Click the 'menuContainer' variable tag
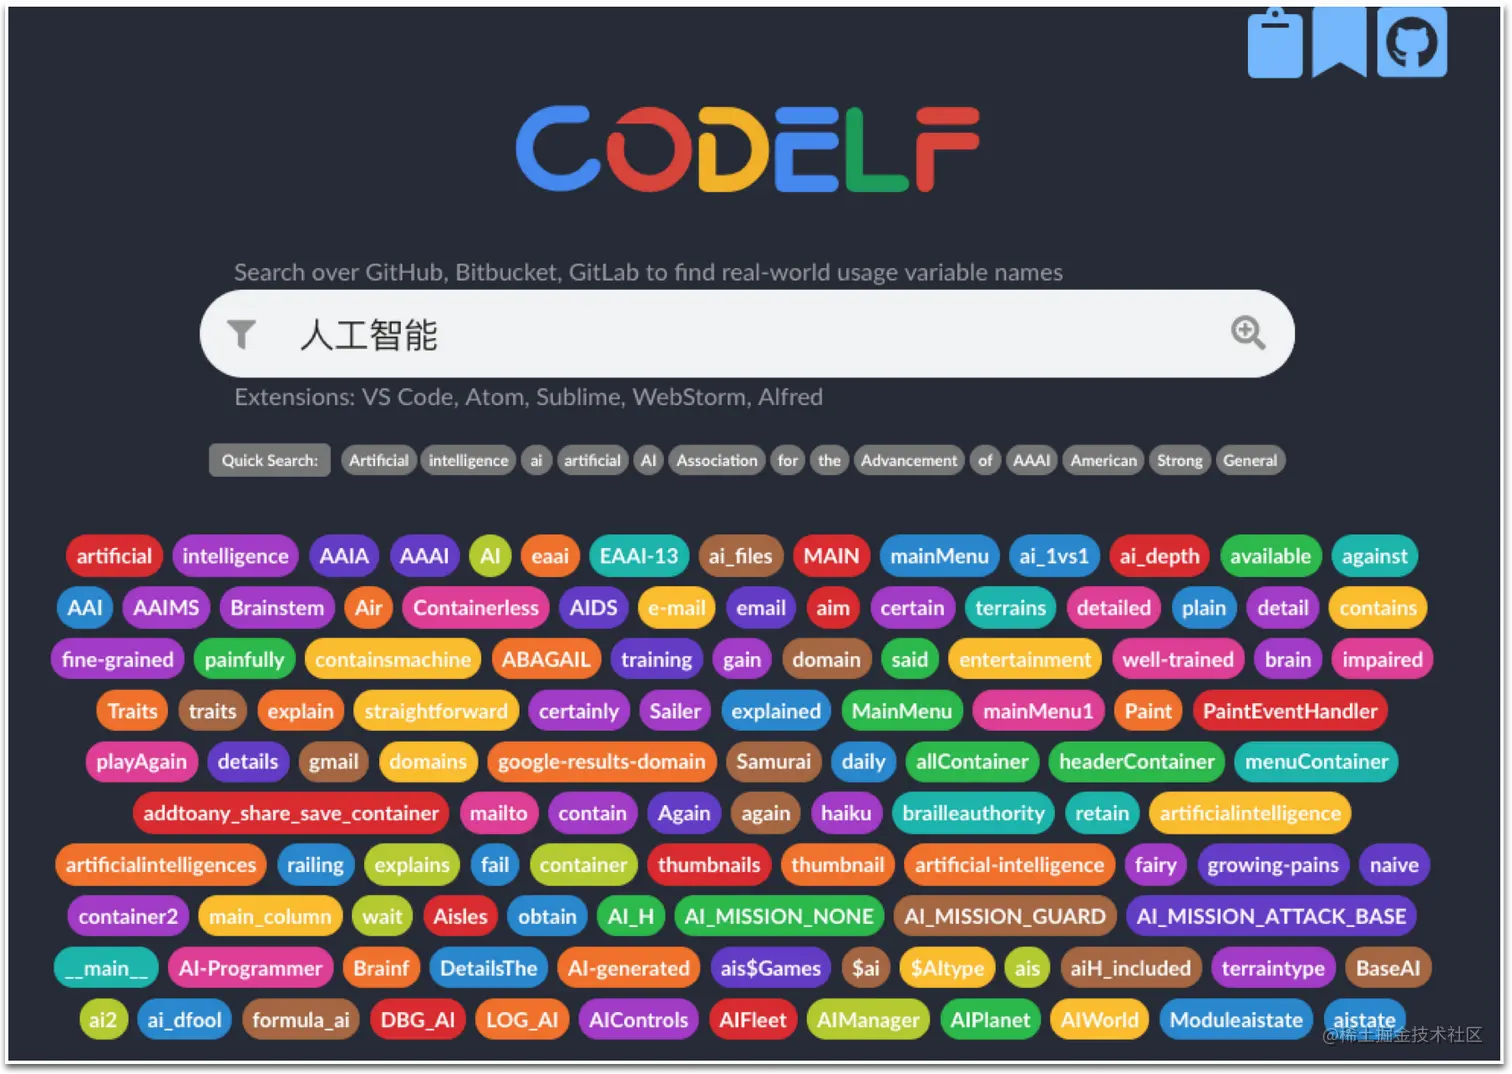The image size is (1512, 1074). tap(1317, 762)
